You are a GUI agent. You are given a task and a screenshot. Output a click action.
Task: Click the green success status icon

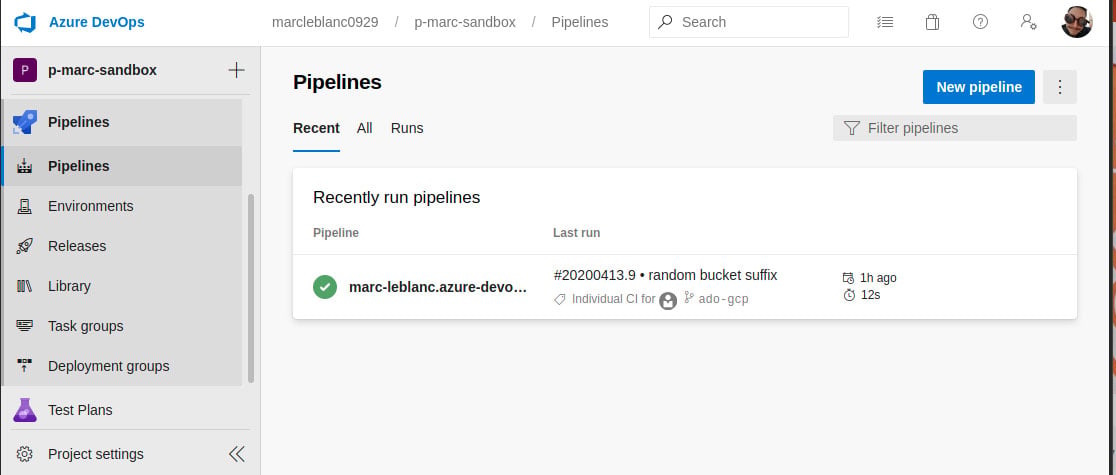tap(325, 287)
